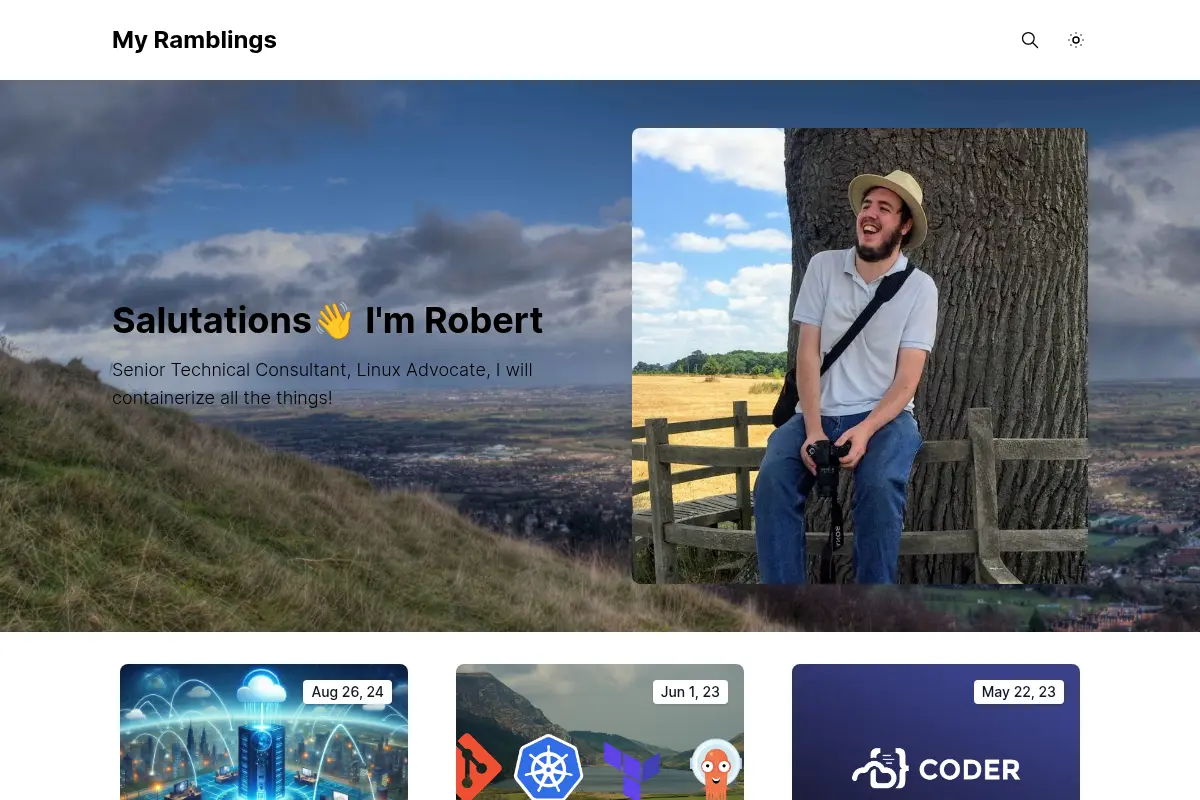Click the Coder cloud-bracket logo icon

[x=880, y=768]
